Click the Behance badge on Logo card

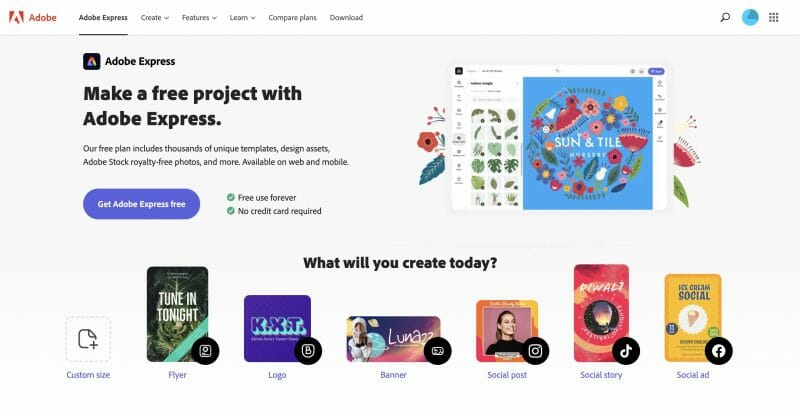[x=308, y=351]
